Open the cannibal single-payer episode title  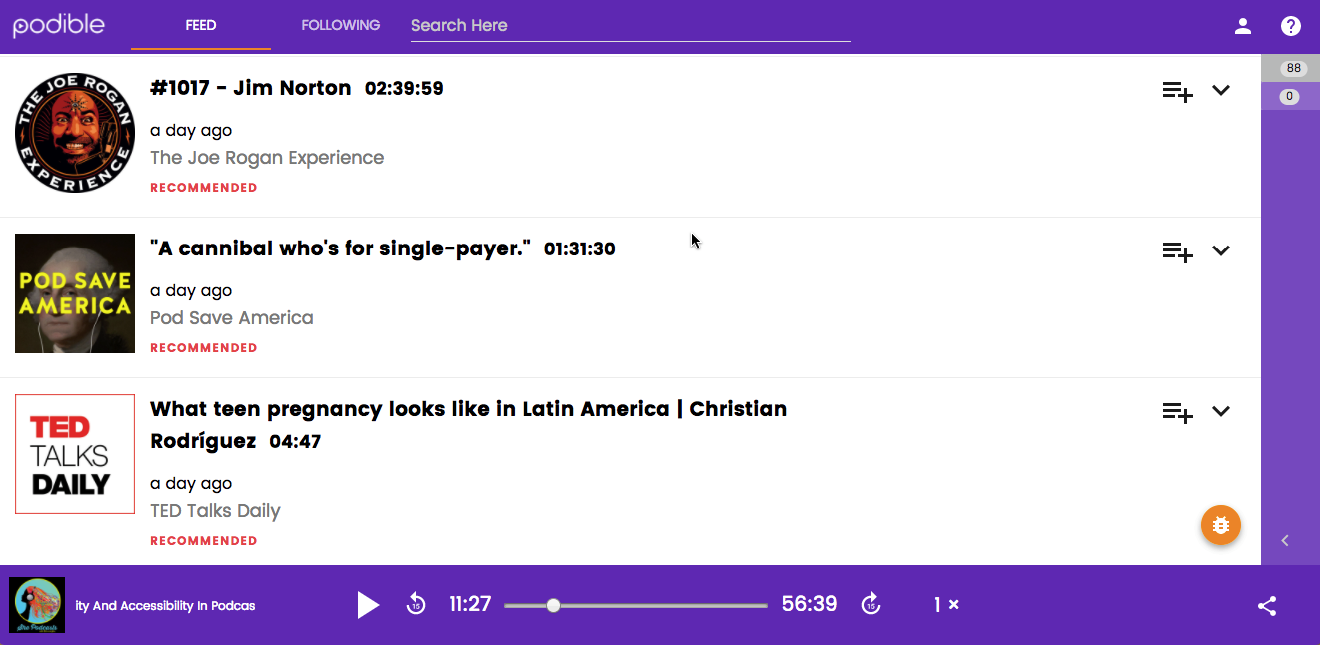(340, 248)
